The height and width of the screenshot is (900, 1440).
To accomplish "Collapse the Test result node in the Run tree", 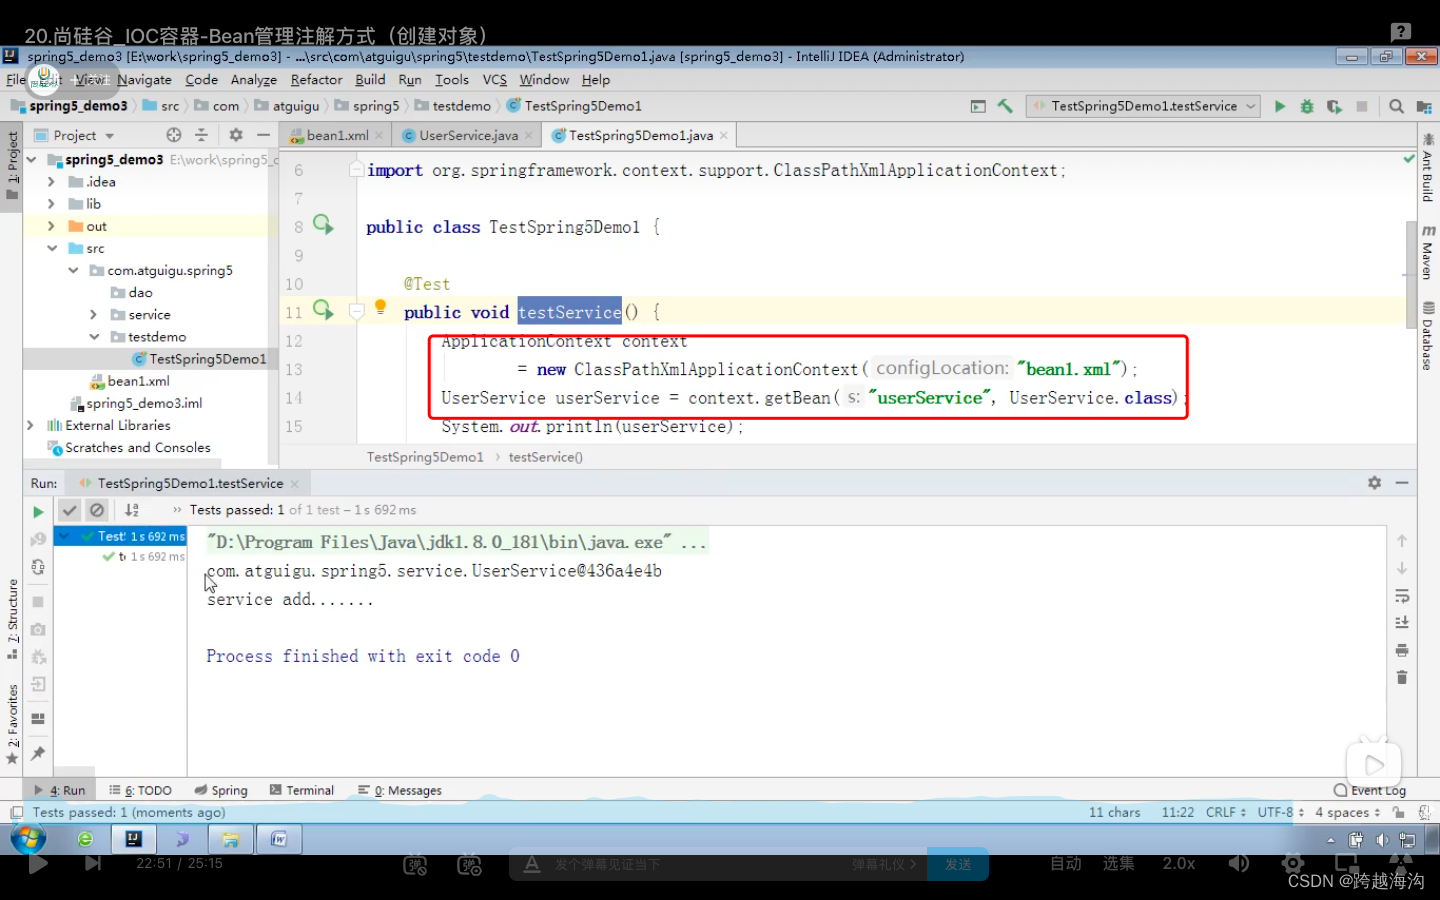I will pos(64,536).
